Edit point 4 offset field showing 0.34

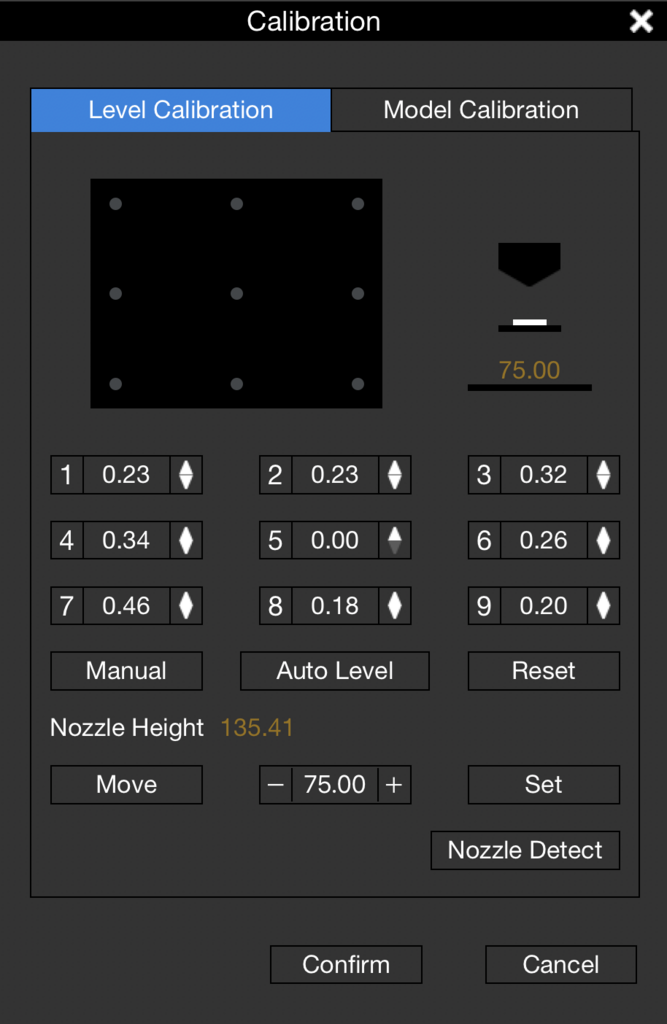point(126,540)
